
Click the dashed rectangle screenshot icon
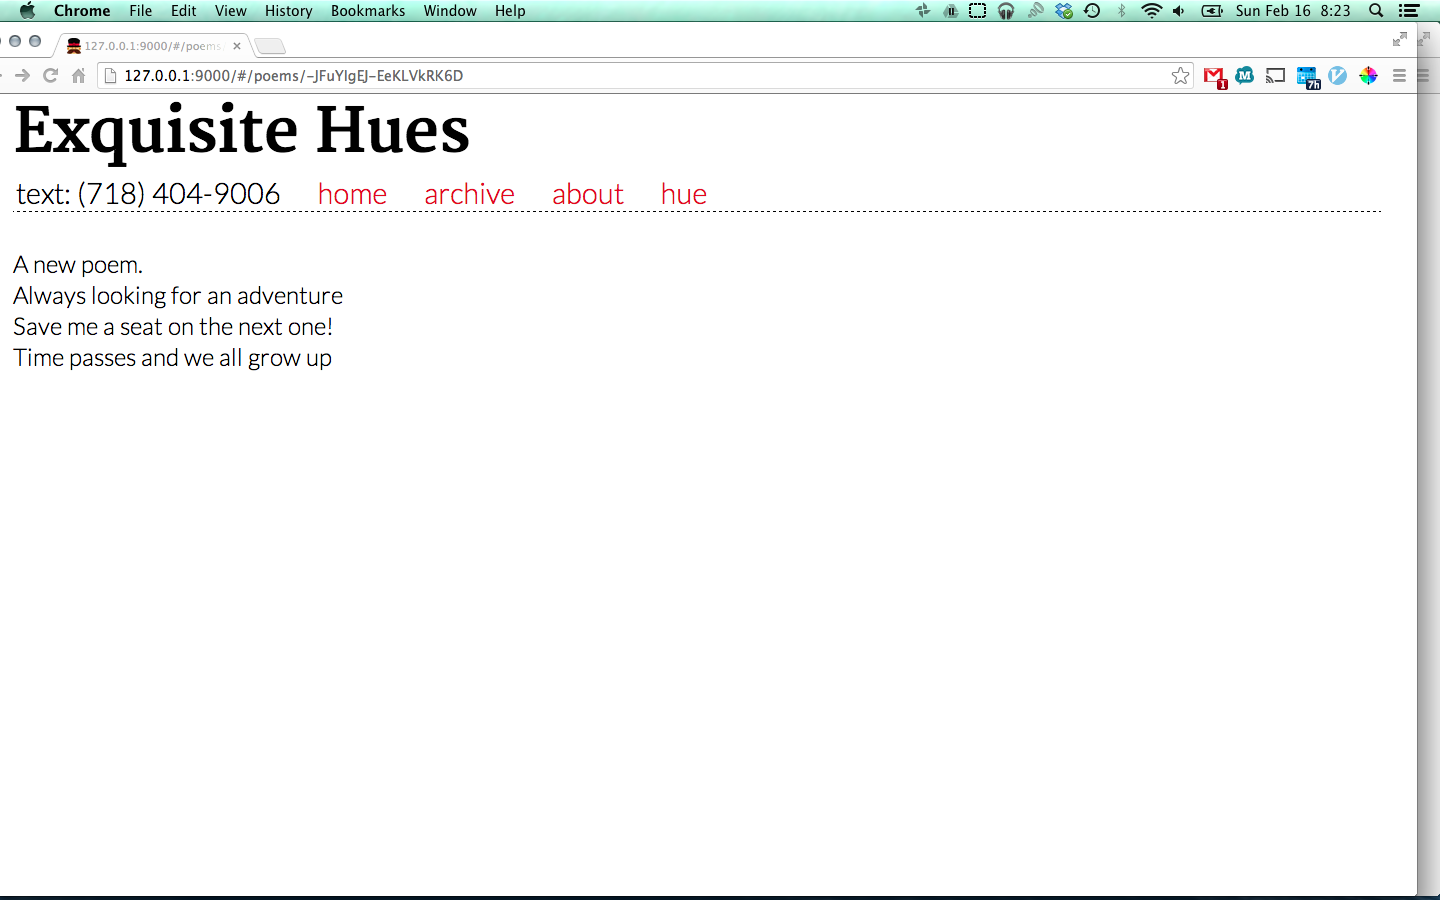(978, 11)
